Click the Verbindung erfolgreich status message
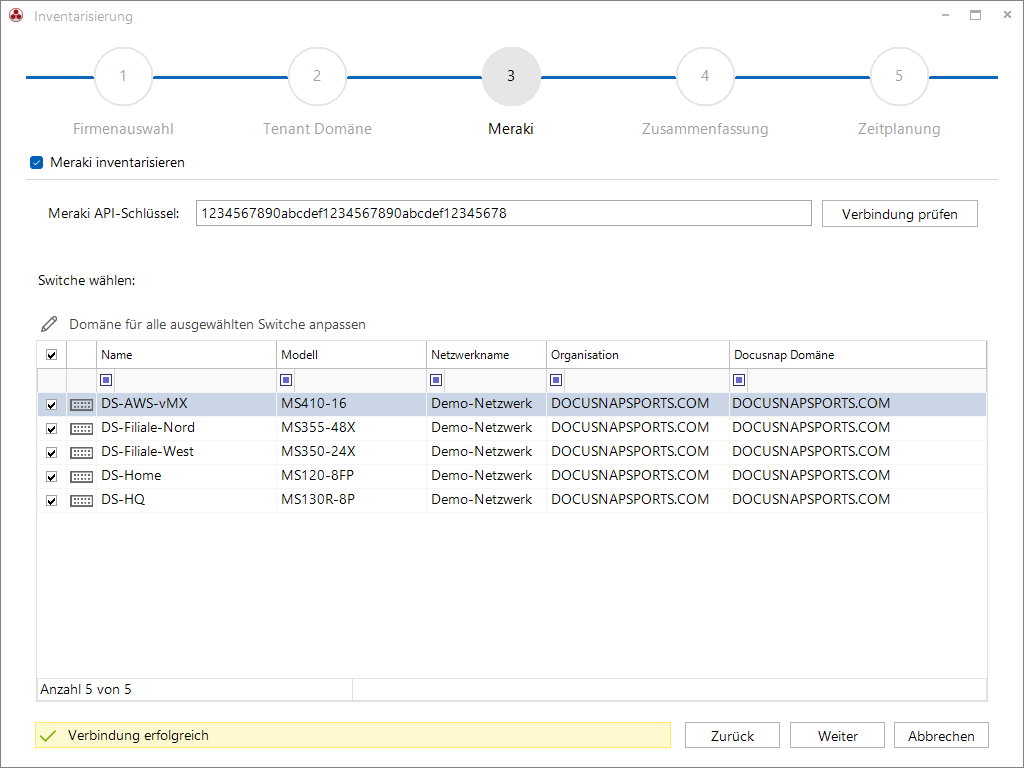Screen dimensions: 1024x768 click(x=353, y=735)
